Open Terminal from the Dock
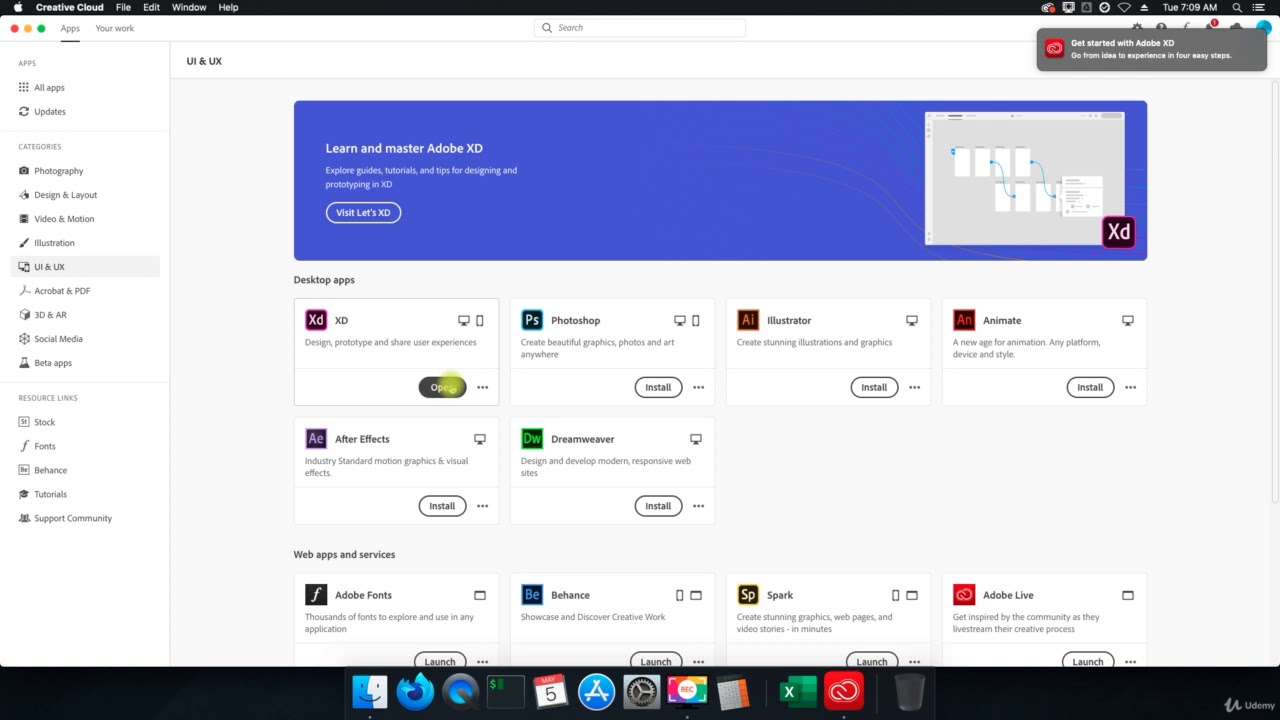 click(506, 691)
